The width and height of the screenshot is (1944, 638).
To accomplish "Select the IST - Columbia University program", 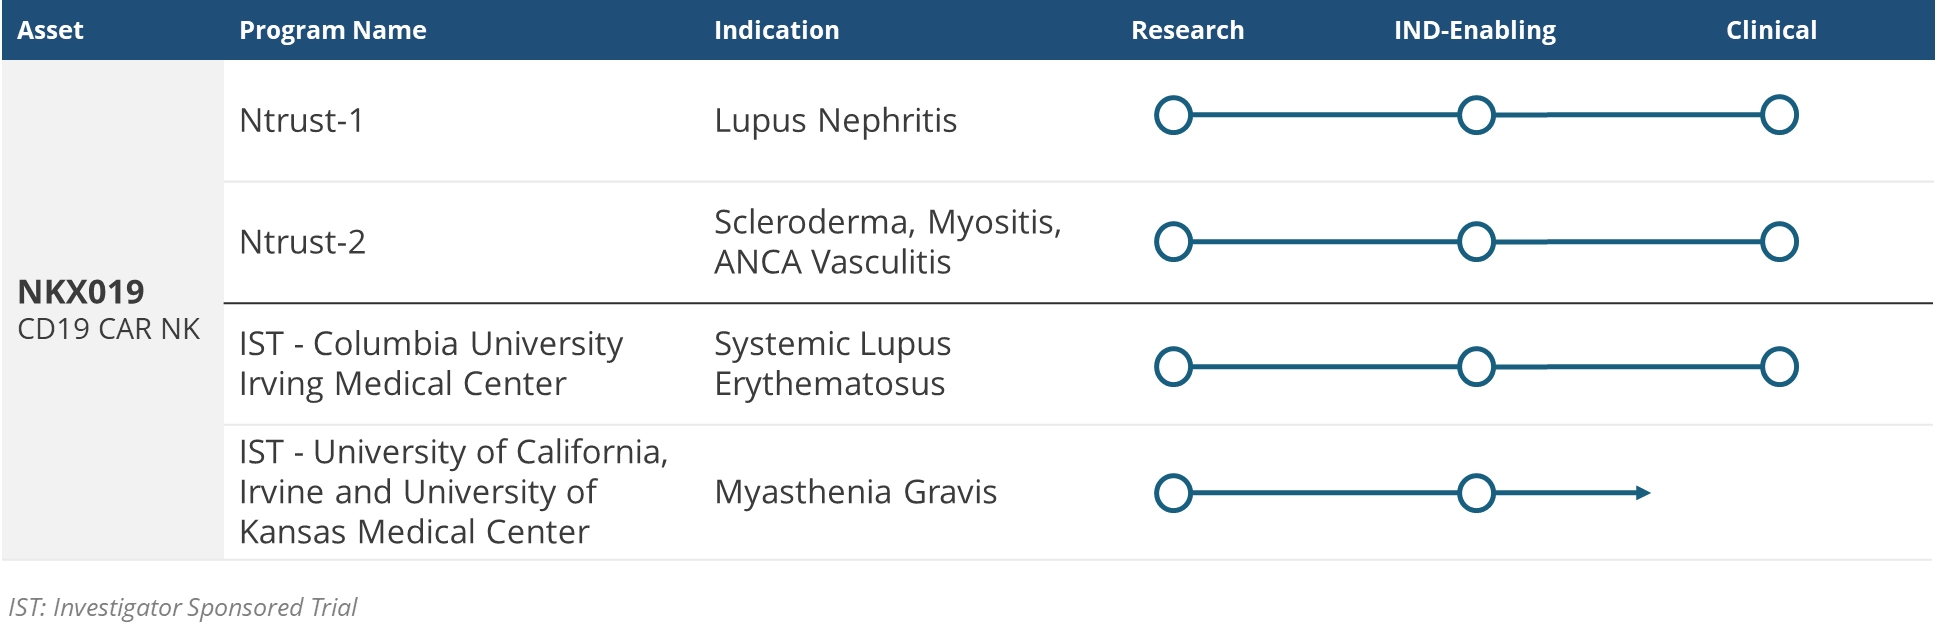I will click(430, 363).
